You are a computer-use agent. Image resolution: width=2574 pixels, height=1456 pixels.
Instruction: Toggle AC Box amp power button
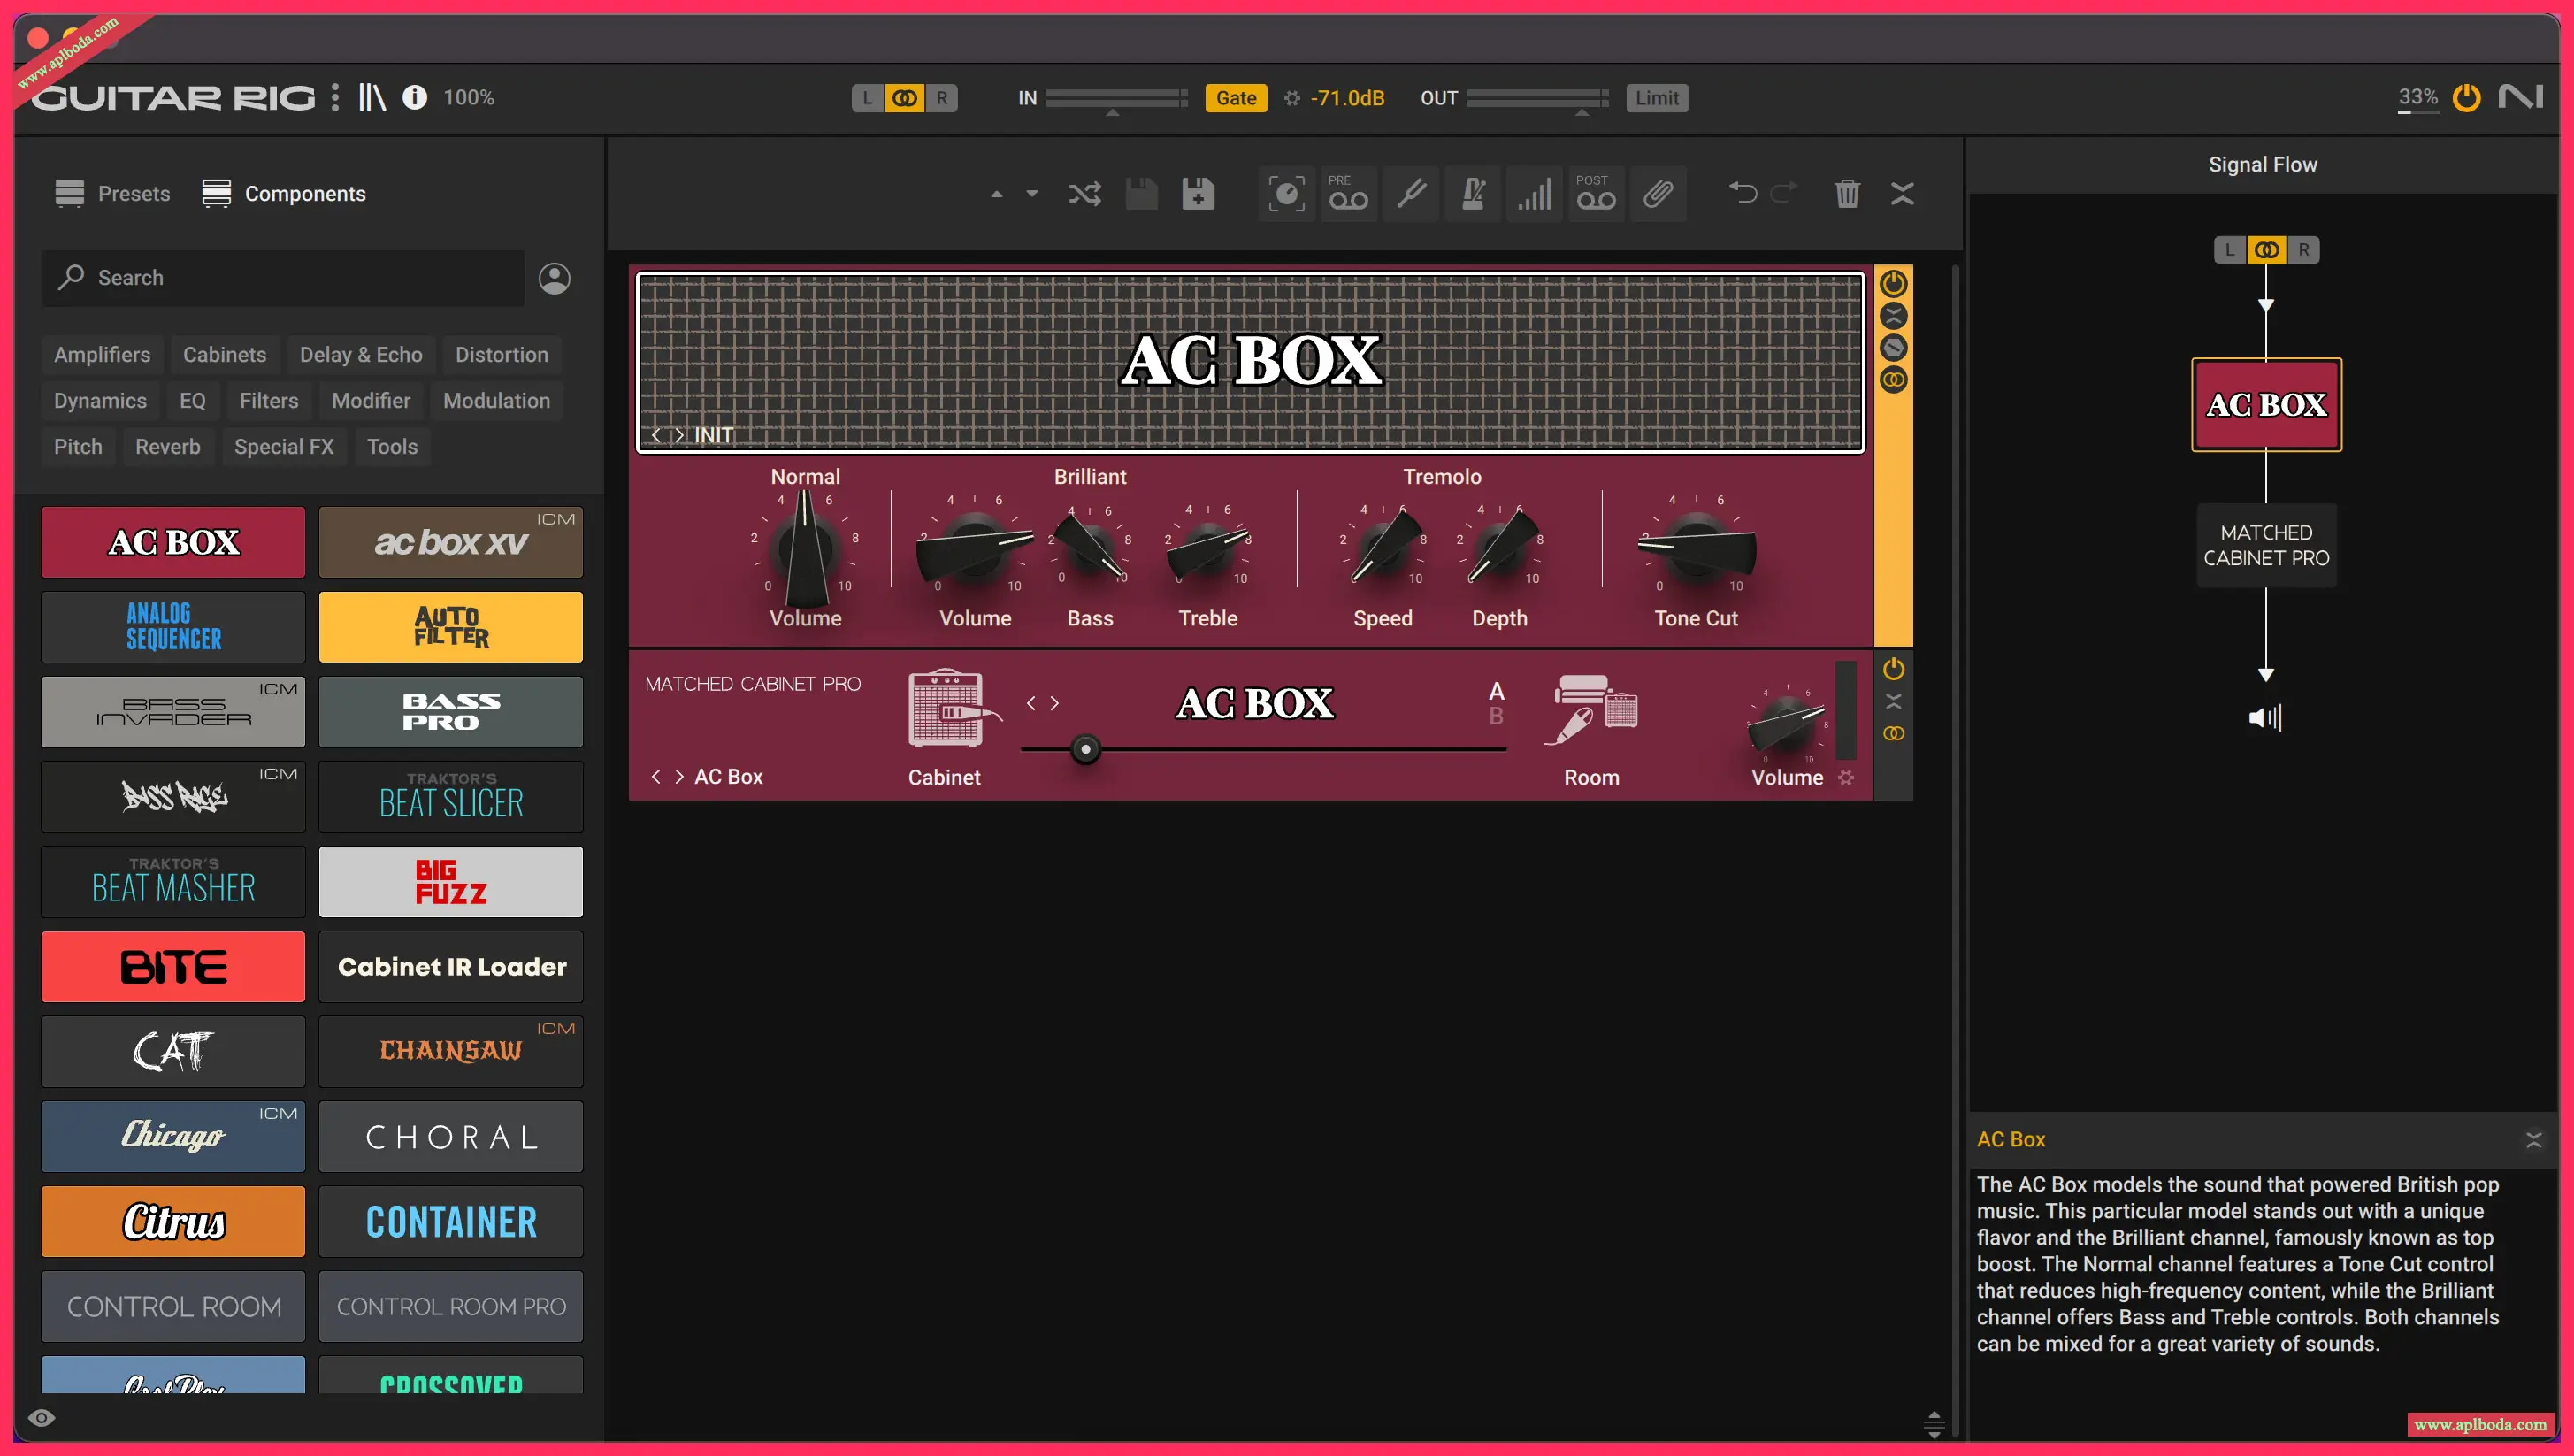point(1894,284)
